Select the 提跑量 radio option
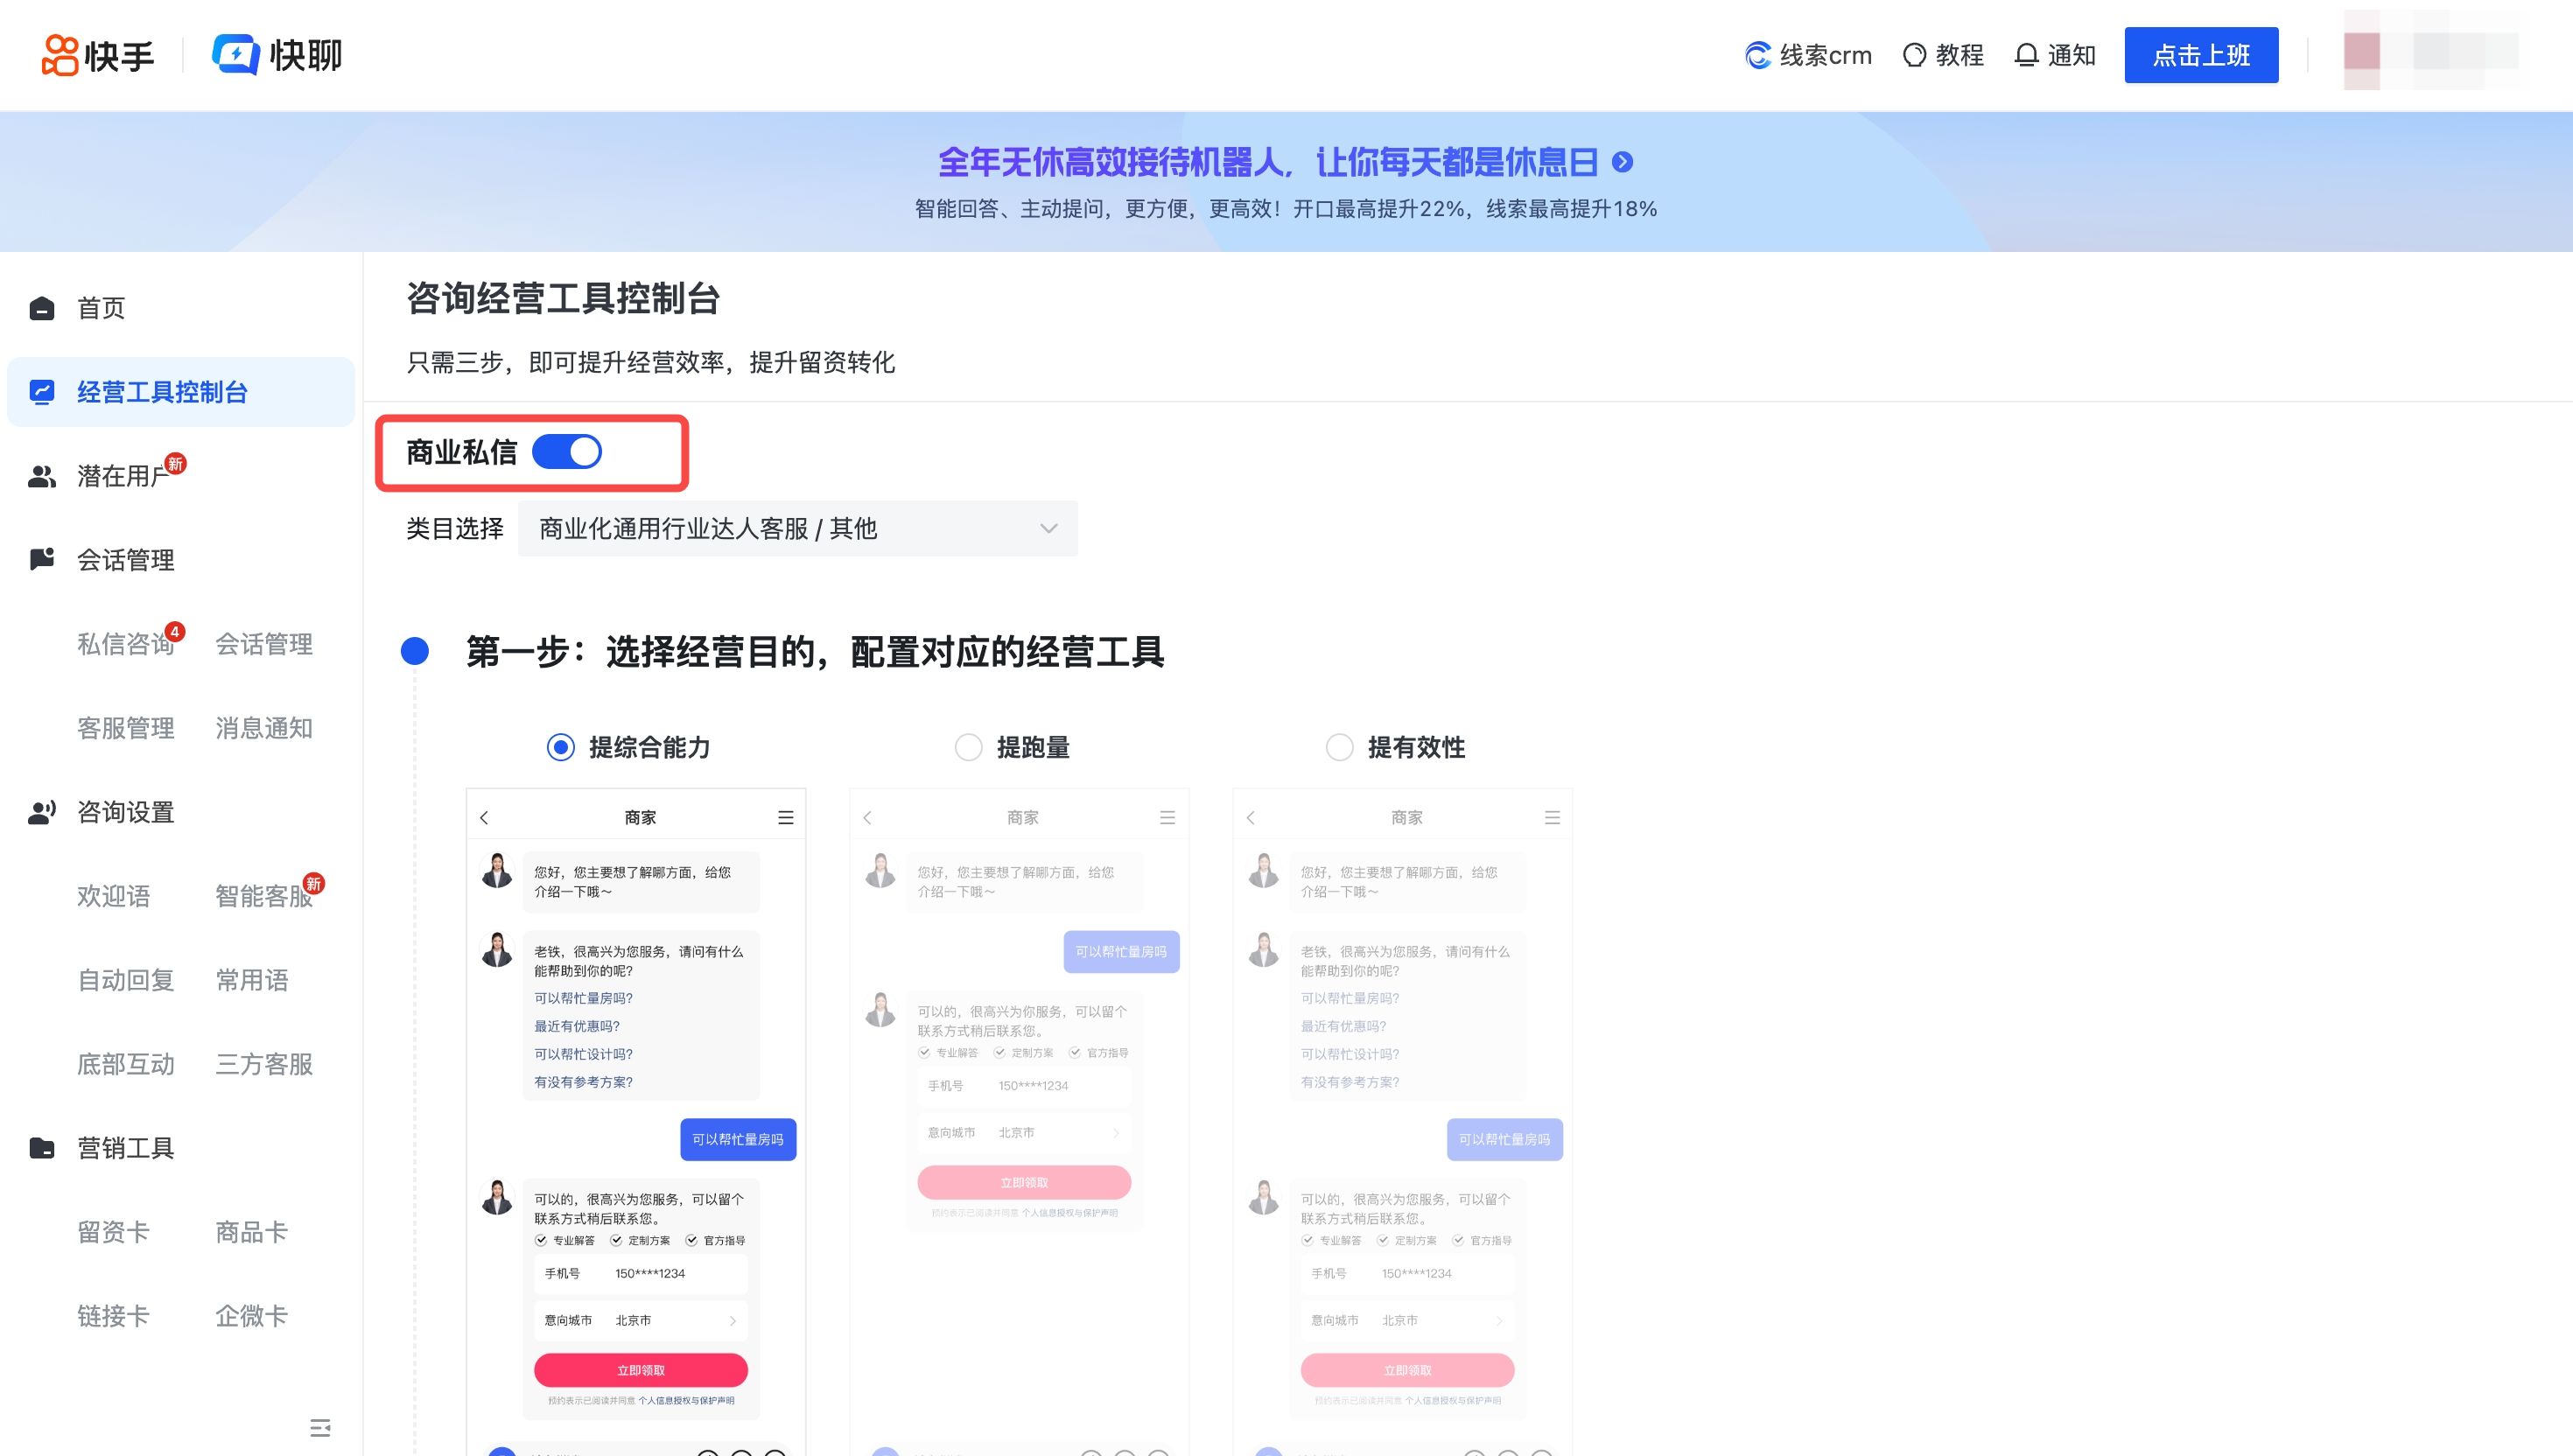2573x1456 pixels. coord(968,747)
